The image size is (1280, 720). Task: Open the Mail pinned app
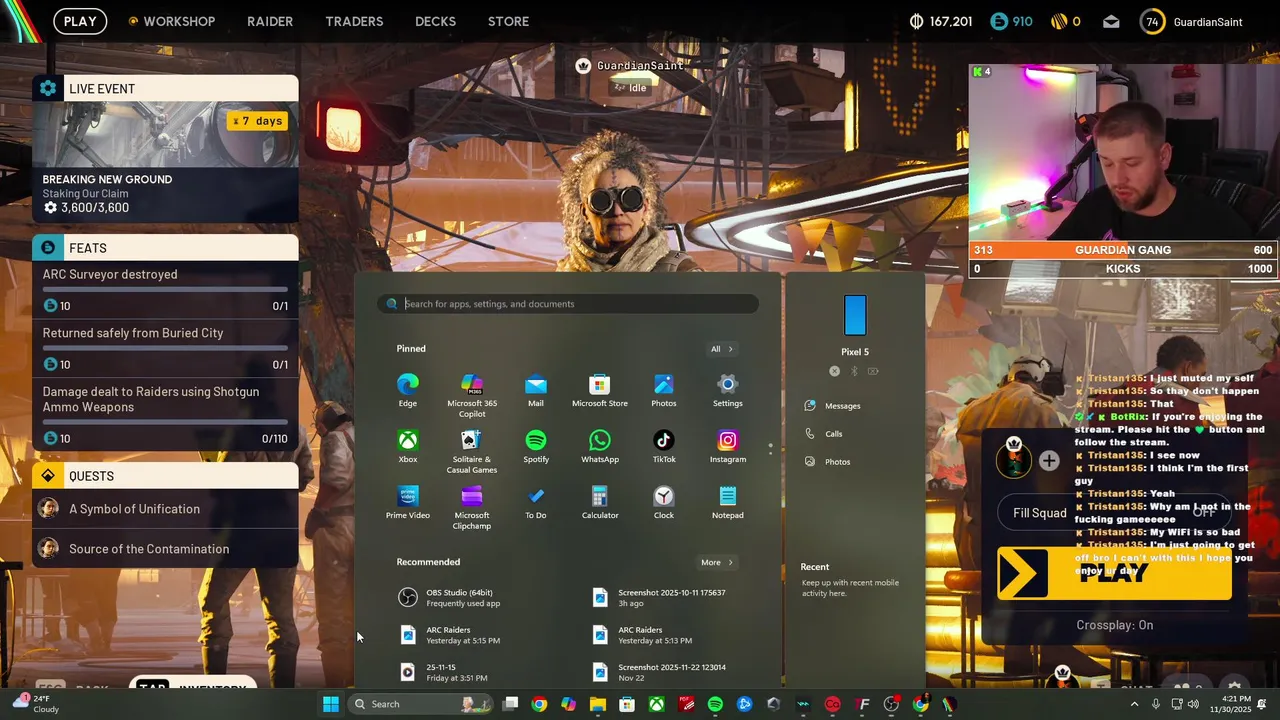(x=536, y=390)
